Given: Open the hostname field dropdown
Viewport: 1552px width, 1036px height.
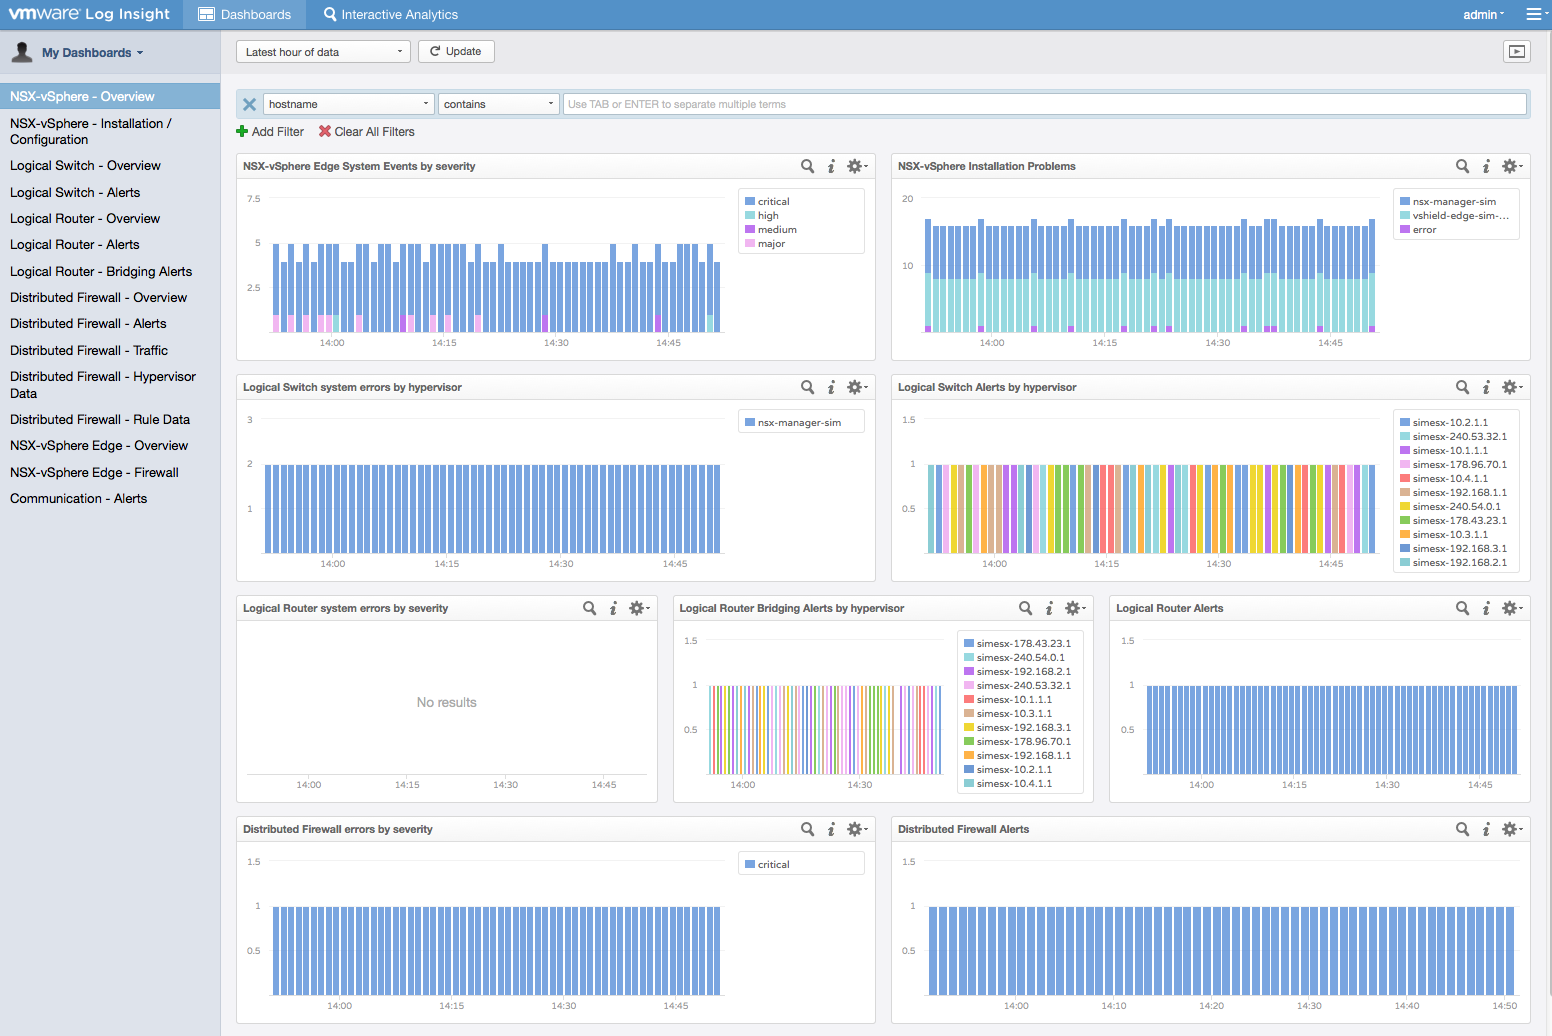Looking at the screenshot, I should 349,104.
